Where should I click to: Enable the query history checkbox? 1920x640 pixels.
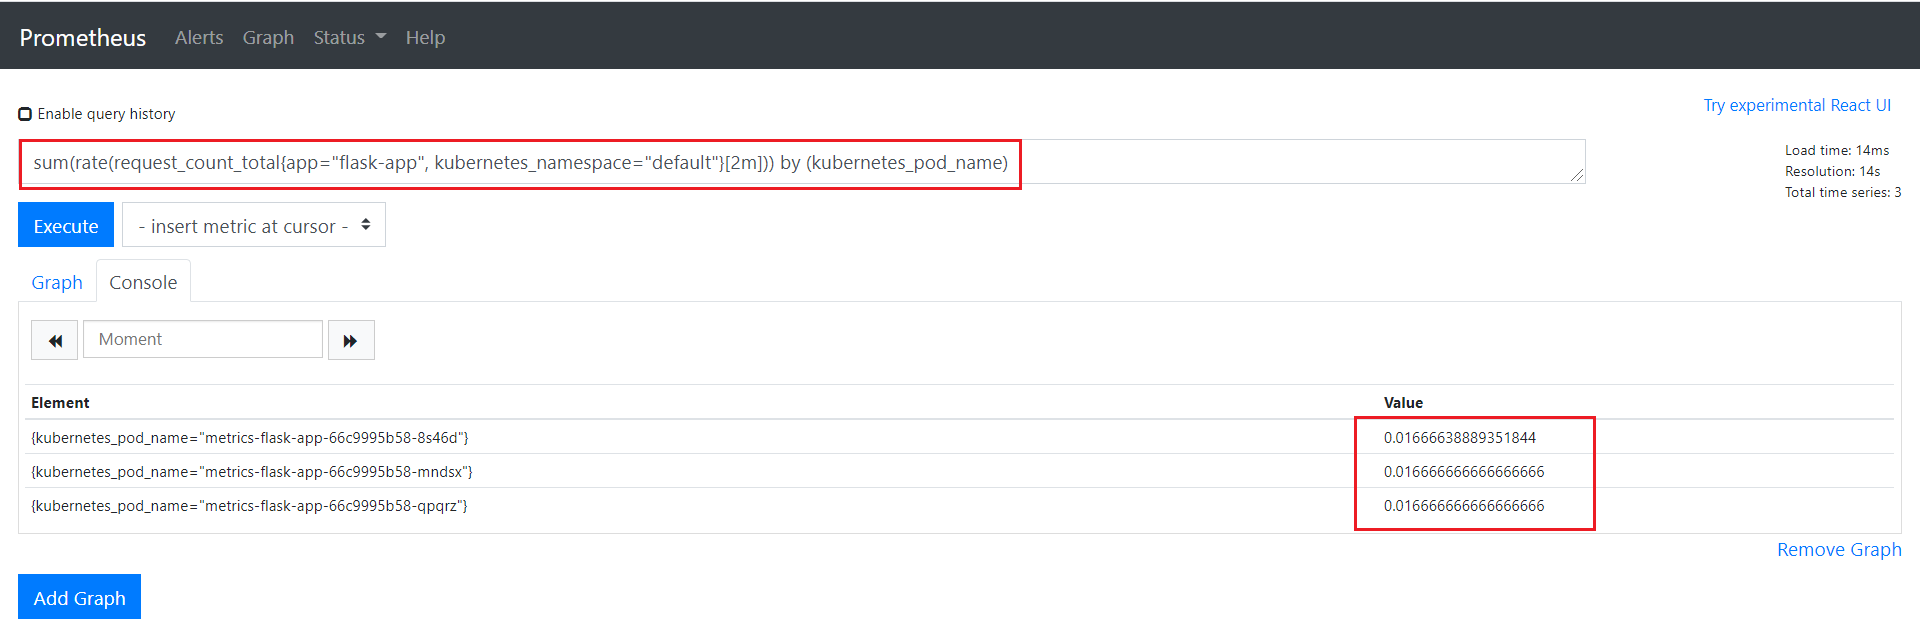point(25,114)
